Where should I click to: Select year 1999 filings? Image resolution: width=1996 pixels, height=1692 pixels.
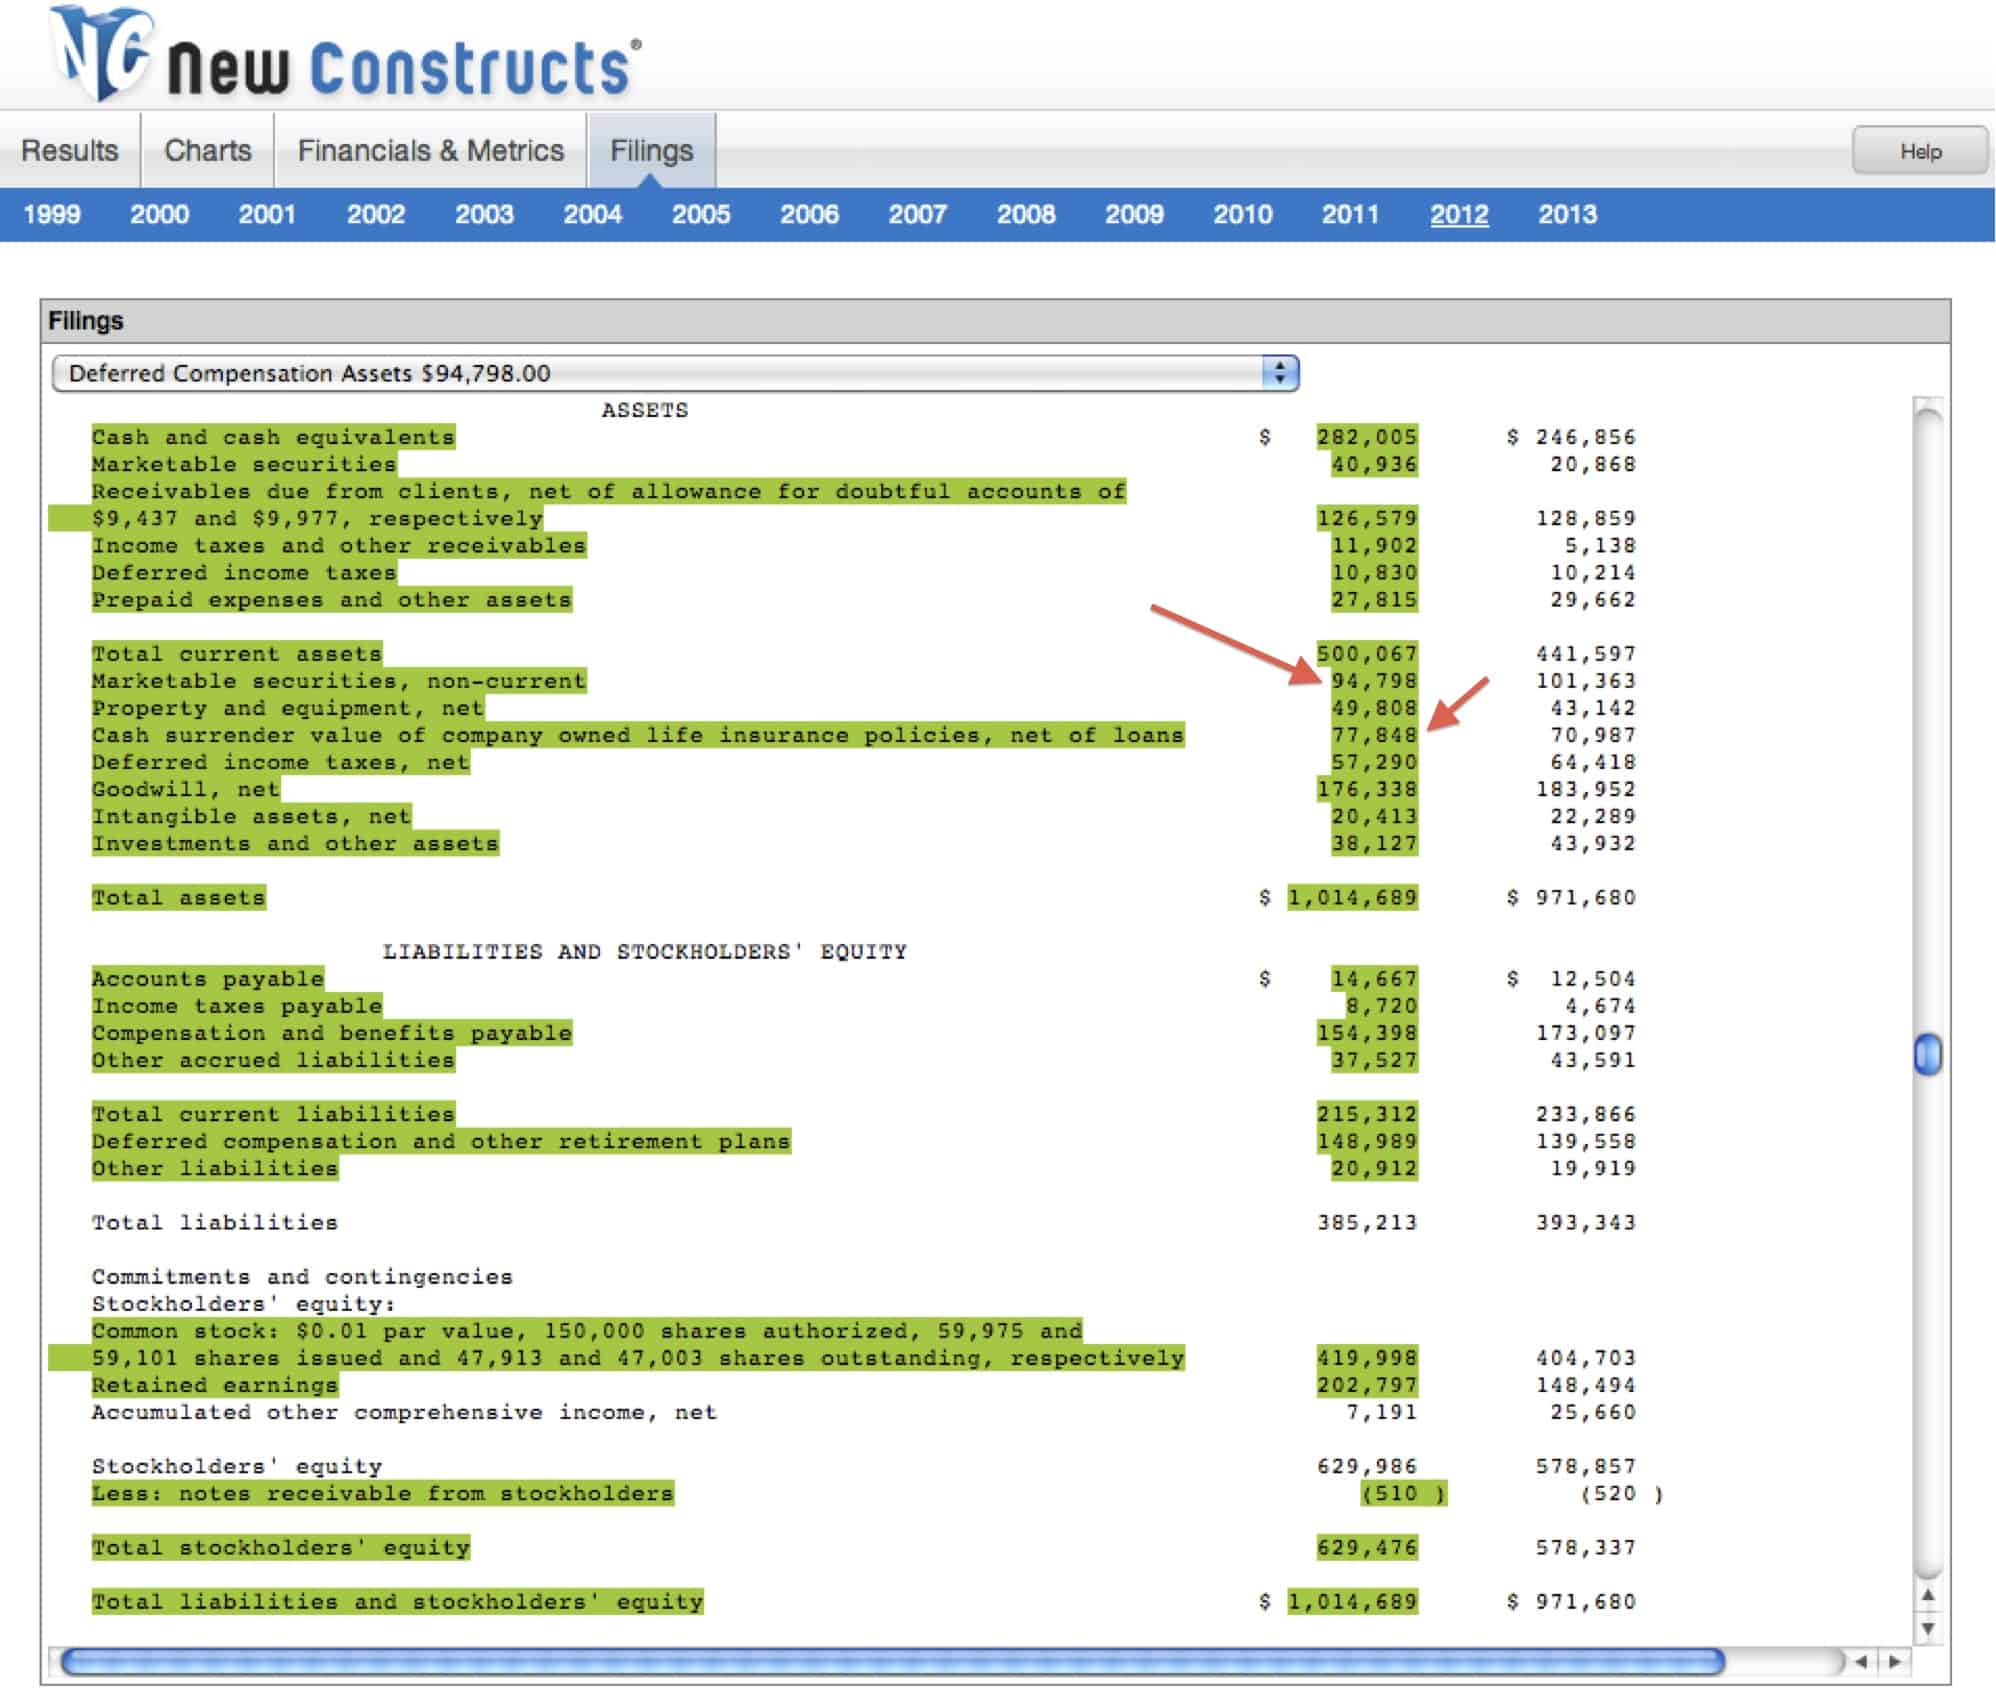(52, 214)
